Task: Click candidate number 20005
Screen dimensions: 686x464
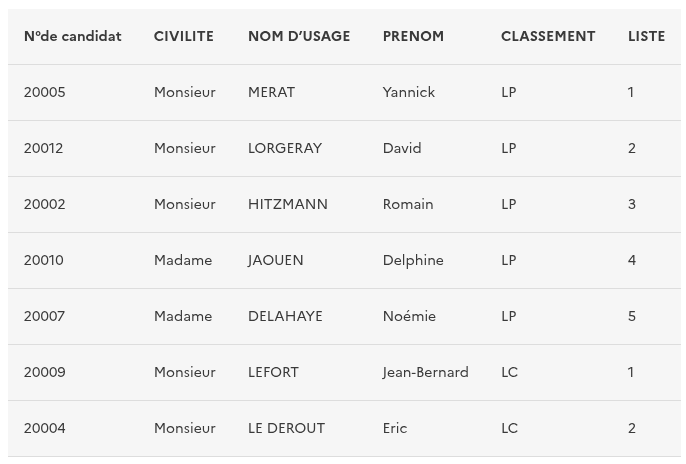Action: (45, 92)
